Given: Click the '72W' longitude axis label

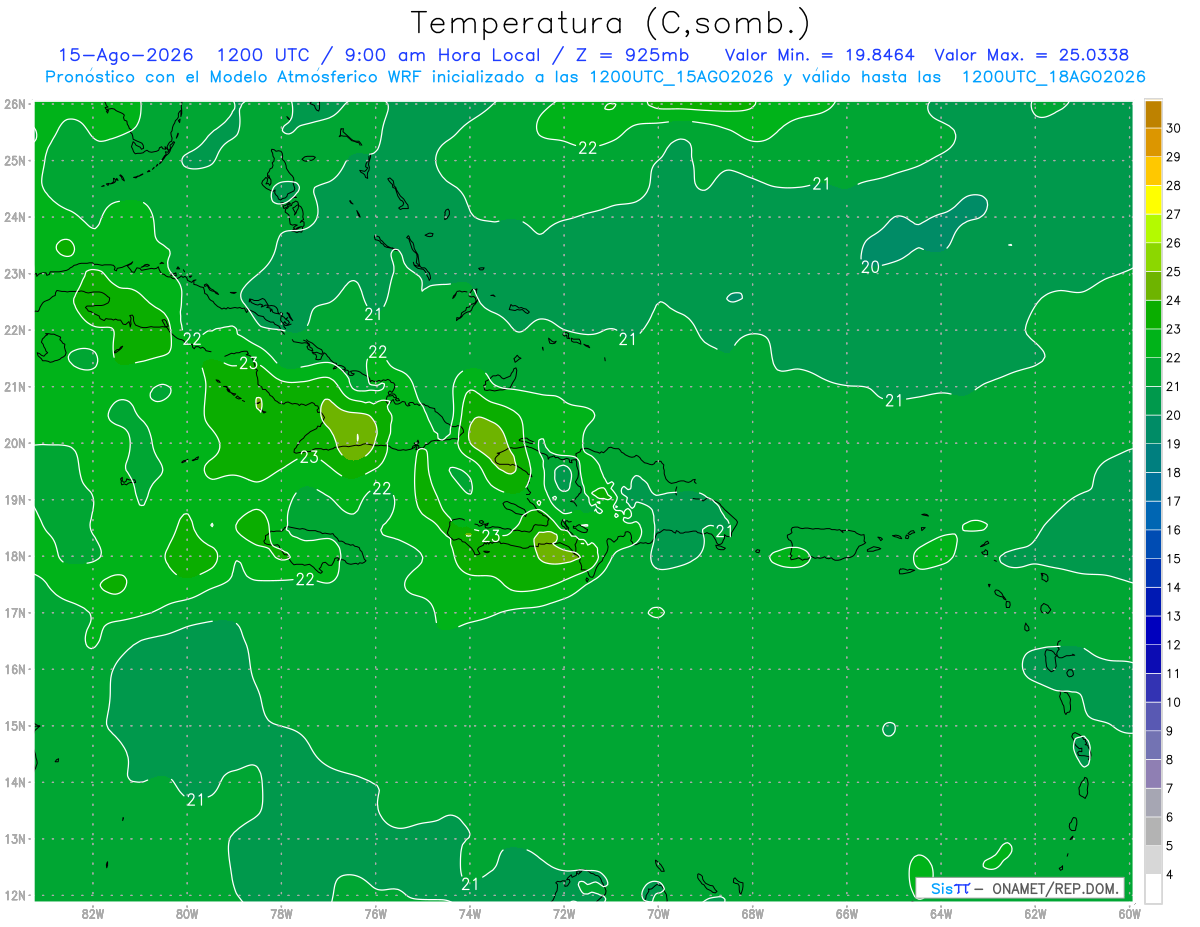Looking at the screenshot, I should (564, 913).
